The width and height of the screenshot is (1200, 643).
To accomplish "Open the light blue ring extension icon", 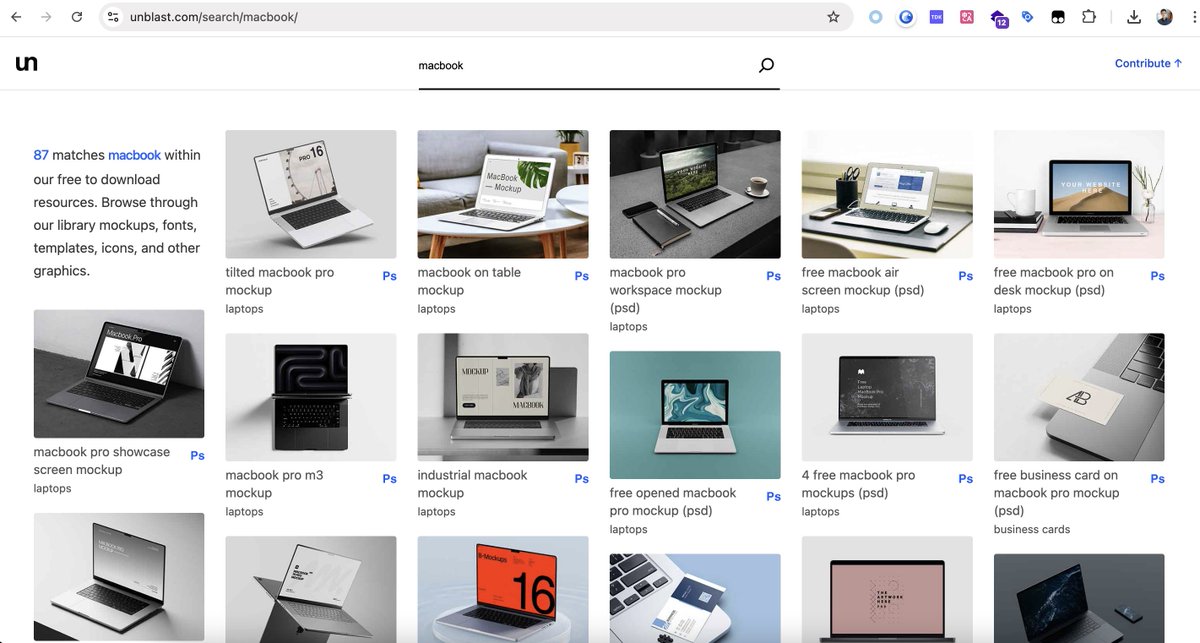I will tap(876, 17).
